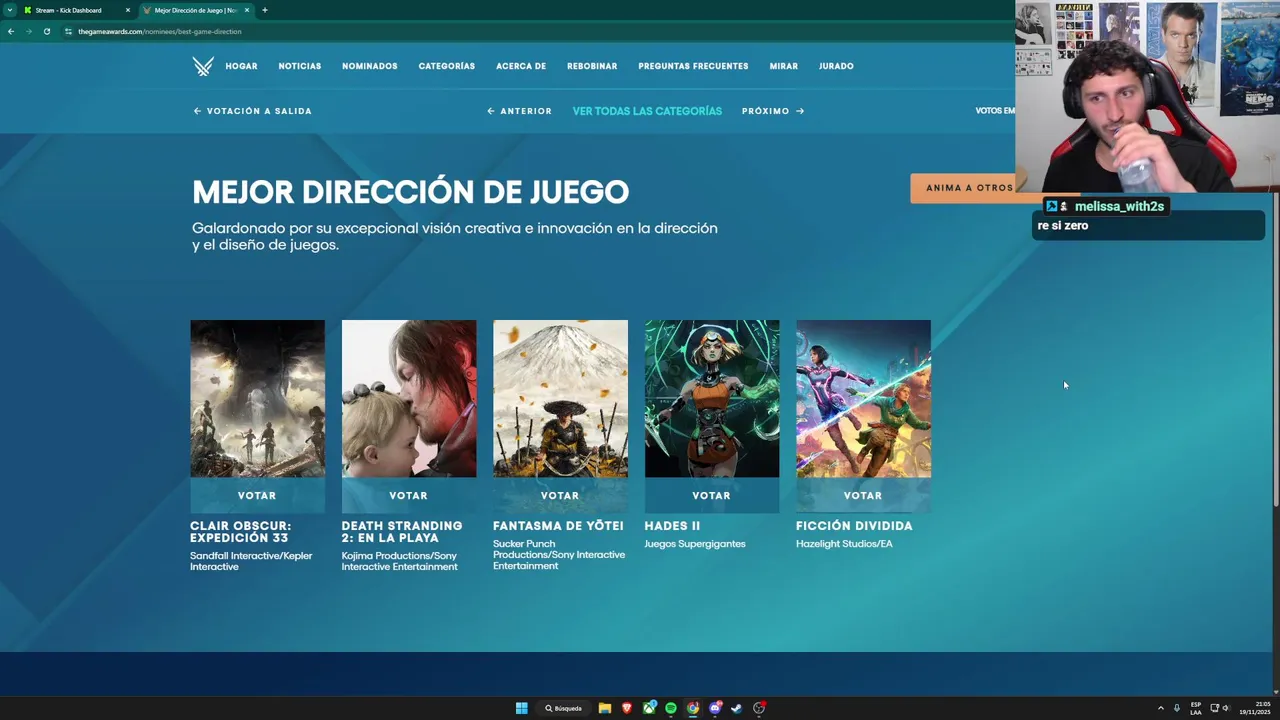The height and width of the screenshot is (720, 1280).
Task: Click Hades II cover thumbnail
Action: 712,398
